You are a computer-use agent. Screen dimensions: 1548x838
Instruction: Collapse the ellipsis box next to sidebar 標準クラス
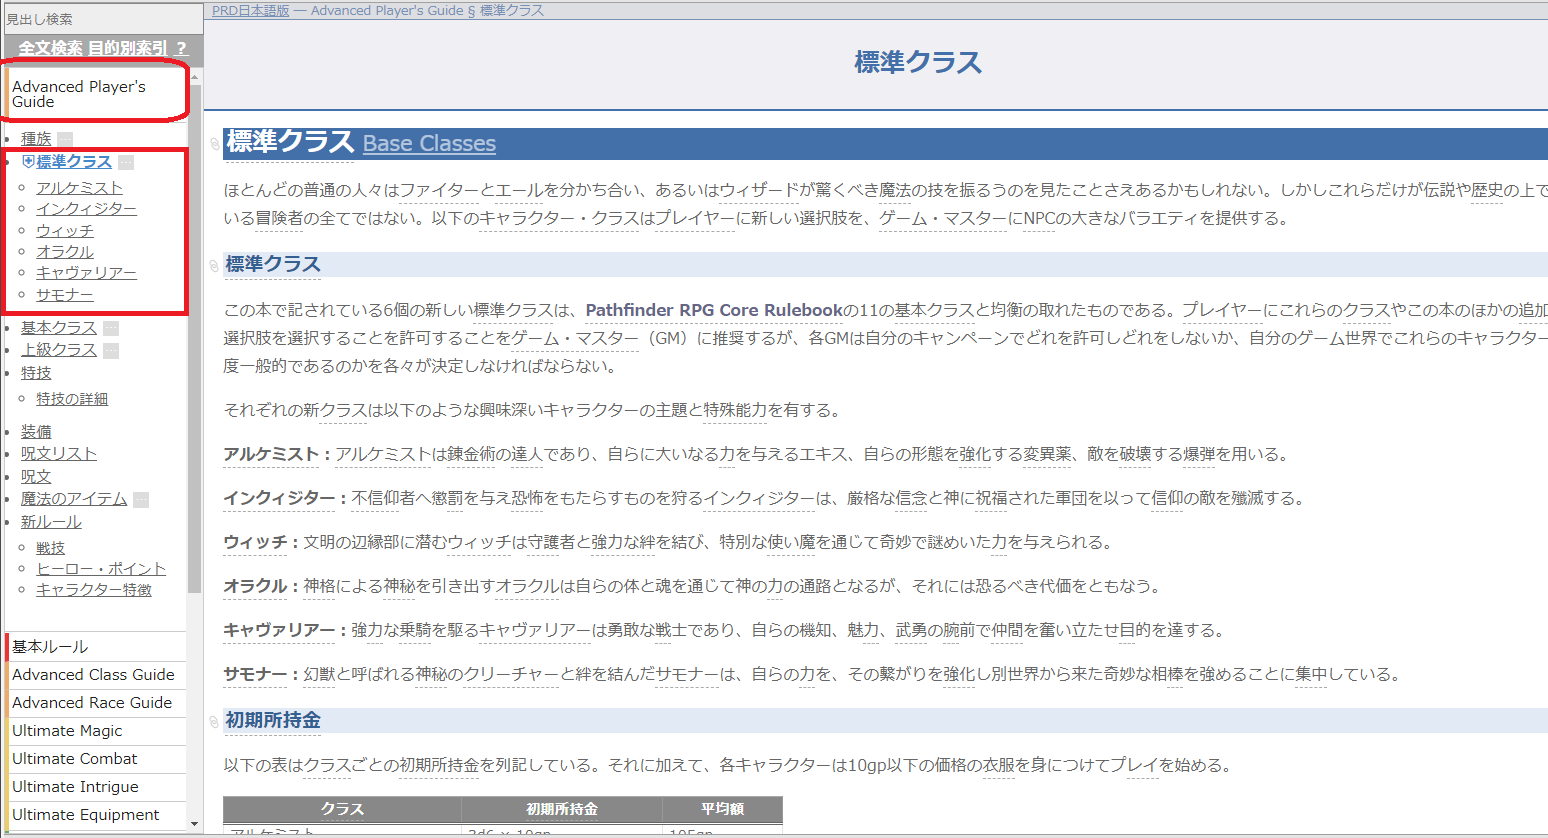126,163
